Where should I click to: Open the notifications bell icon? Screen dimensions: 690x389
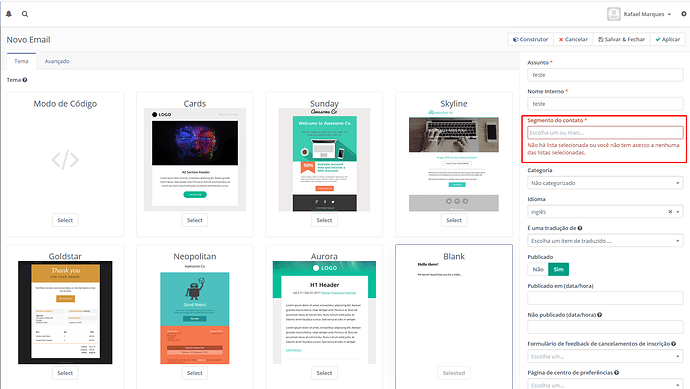9,14
